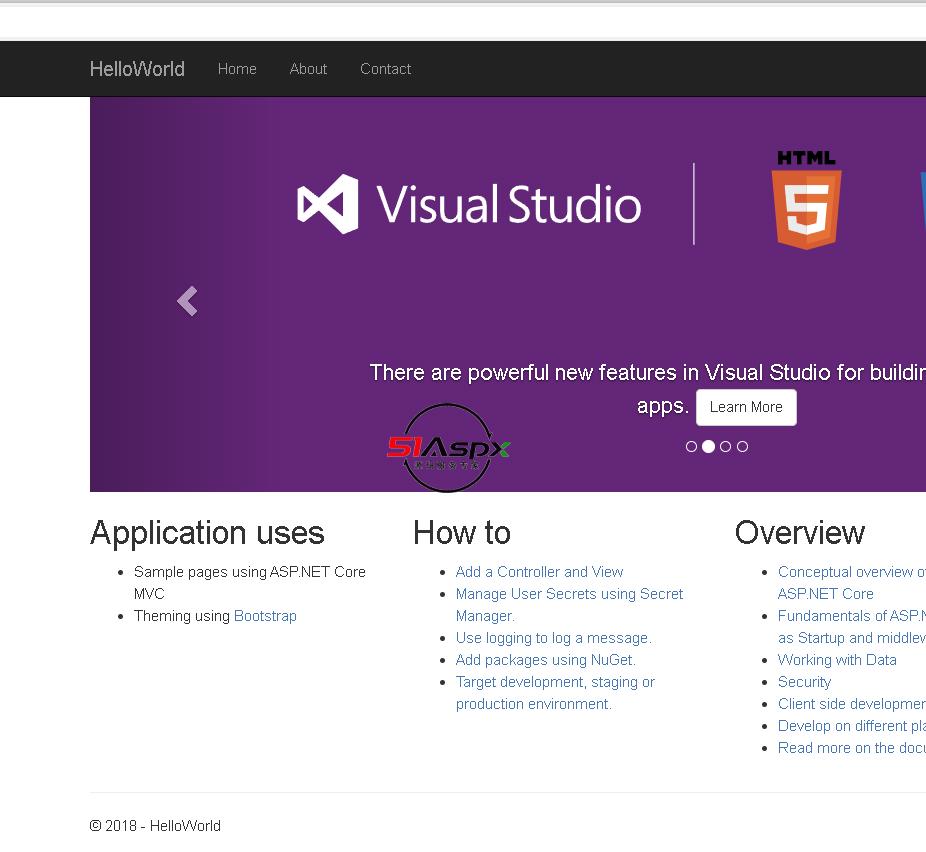This screenshot has height=852, width=926.
Task: Click the carousel caption about powerful new features
Action: click(648, 390)
